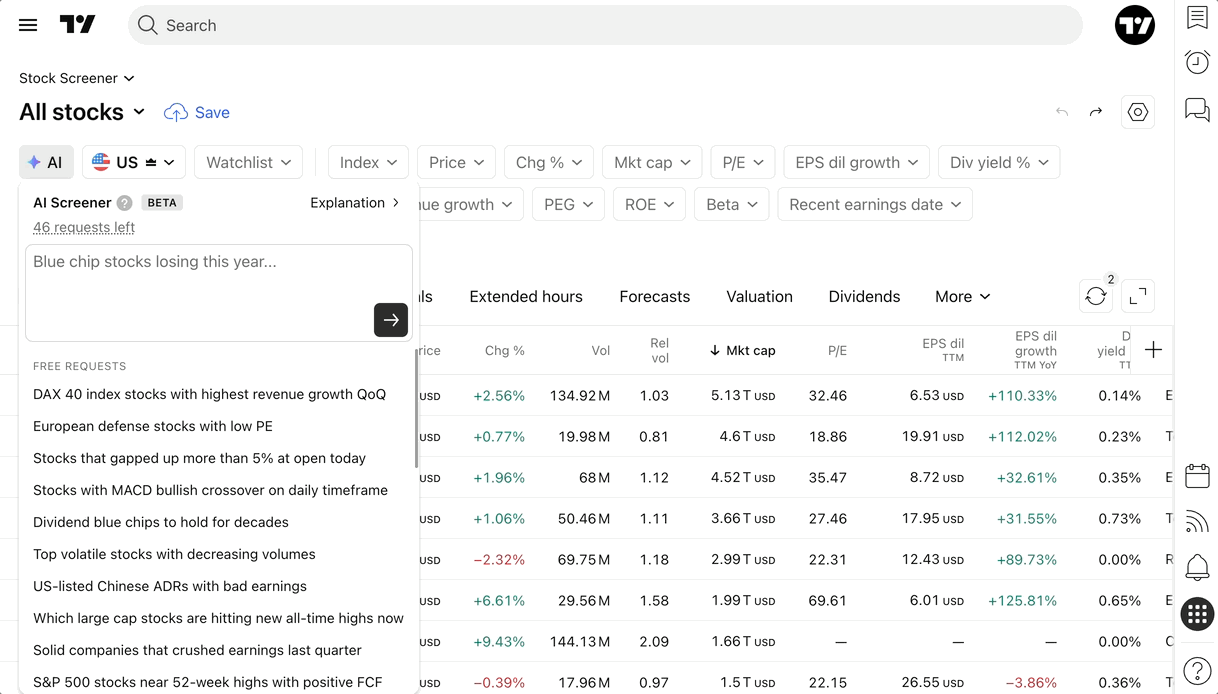Click the Save screen link
The image size is (1218, 694).
point(197,112)
